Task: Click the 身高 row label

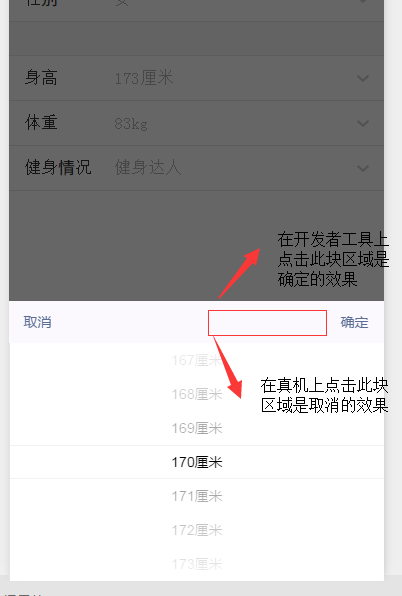Action: (41, 78)
